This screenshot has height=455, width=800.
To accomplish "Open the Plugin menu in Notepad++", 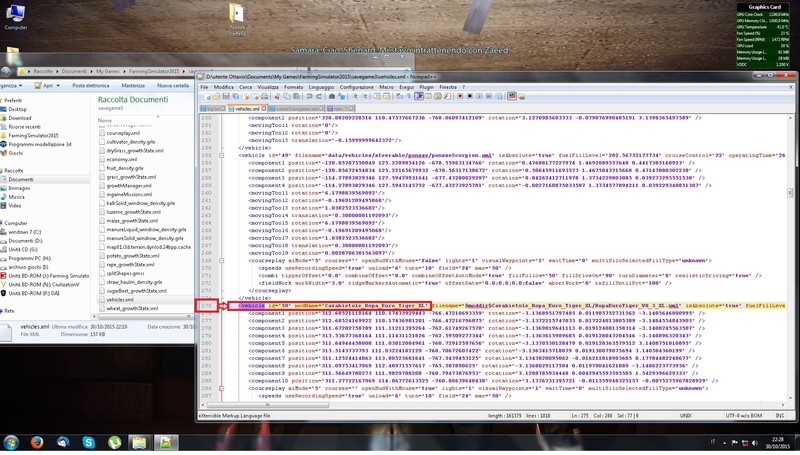I will pyautogui.click(x=424, y=88).
